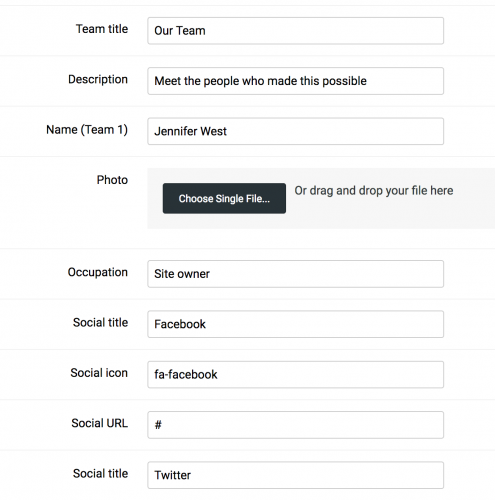Image resolution: width=495 pixels, height=500 pixels.
Task: Select the Description text field
Action: click(295, 81)
